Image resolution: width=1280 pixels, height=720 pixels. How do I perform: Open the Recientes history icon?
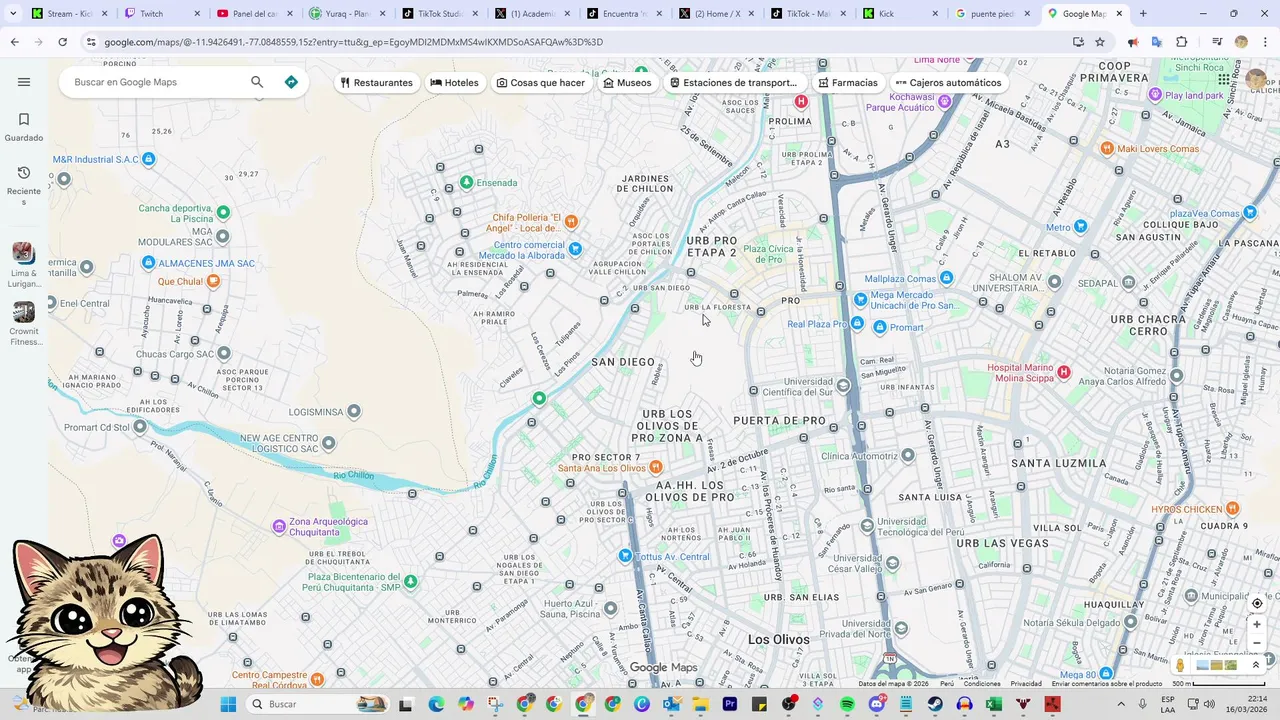point(24,173)
